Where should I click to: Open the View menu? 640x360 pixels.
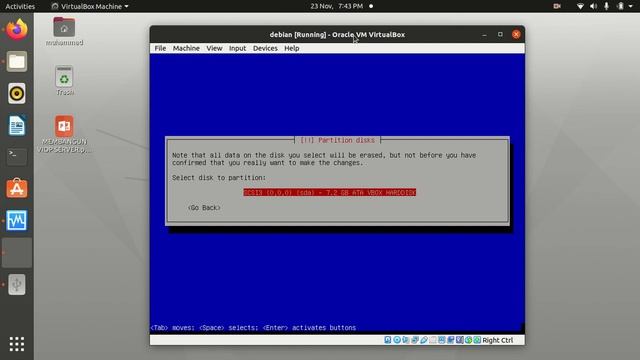214,48
